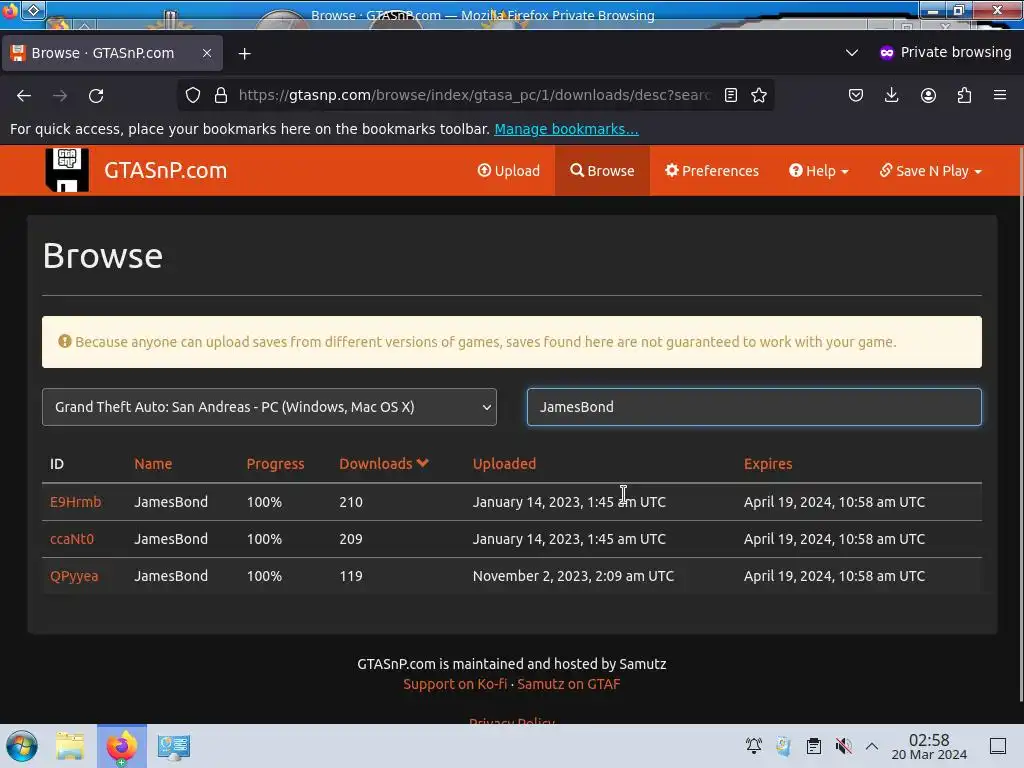Image resolution: width=1024 pixels, height=768 pixels.
Task: Open the Browse navigation item
Action: pyautogui.click(x=602, y=170)
